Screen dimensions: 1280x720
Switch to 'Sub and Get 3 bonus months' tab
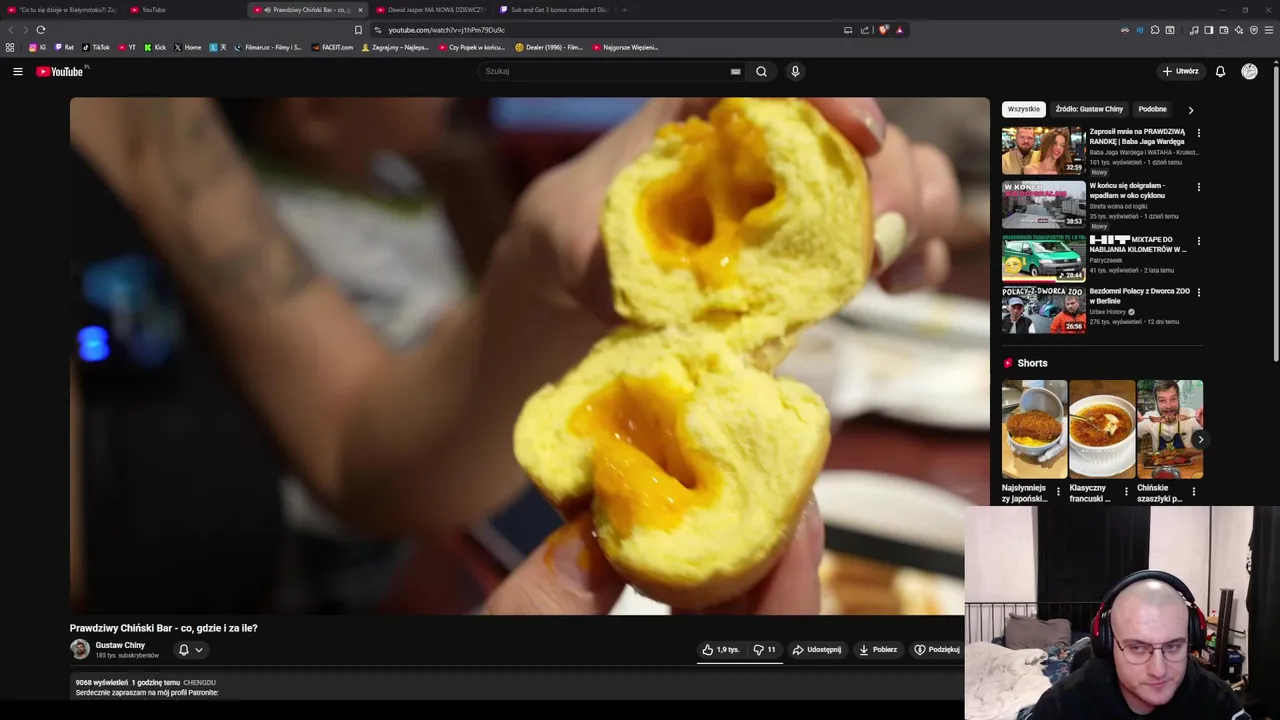(555, 10)
